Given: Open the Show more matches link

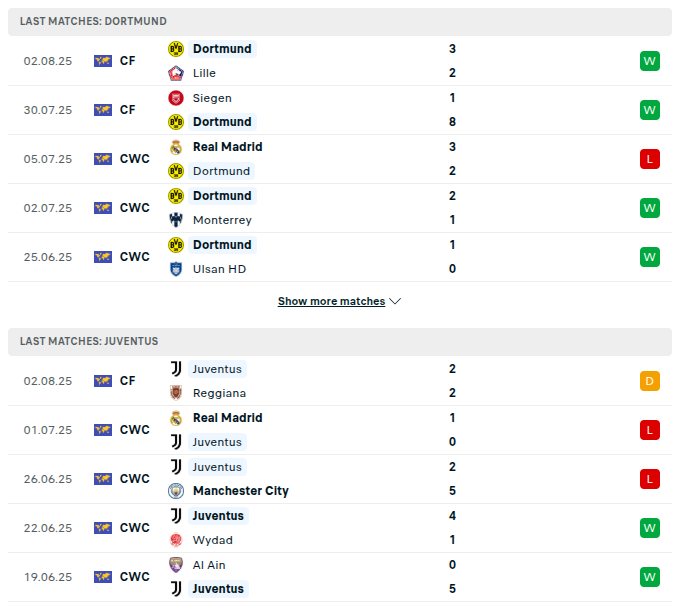Looking at the screenshot, I should click(331, 301).
